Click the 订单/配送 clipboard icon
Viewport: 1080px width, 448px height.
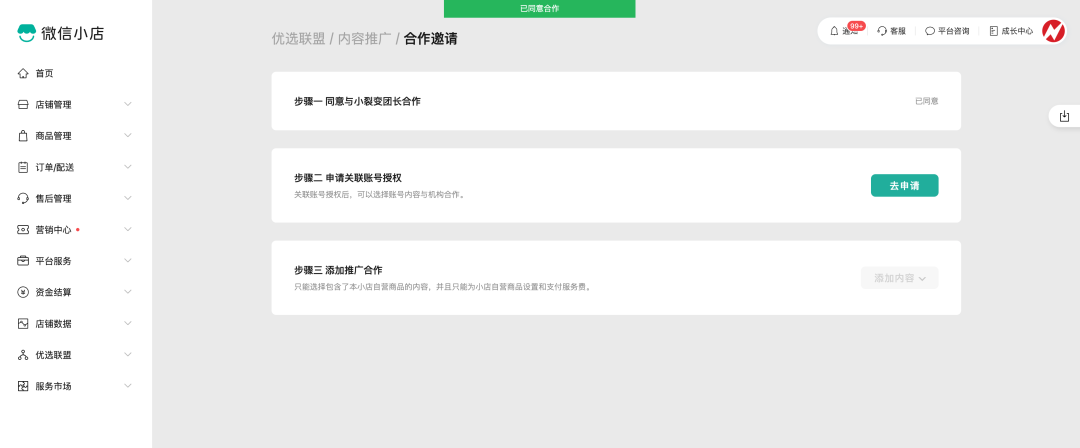pyautogui.click(x=23, y=167)
